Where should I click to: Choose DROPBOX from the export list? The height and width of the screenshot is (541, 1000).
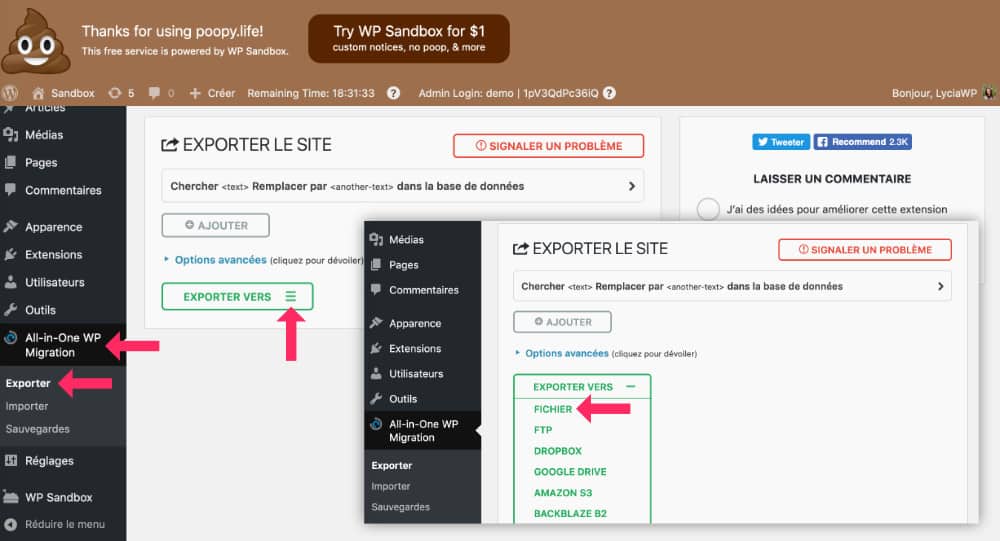557,451
